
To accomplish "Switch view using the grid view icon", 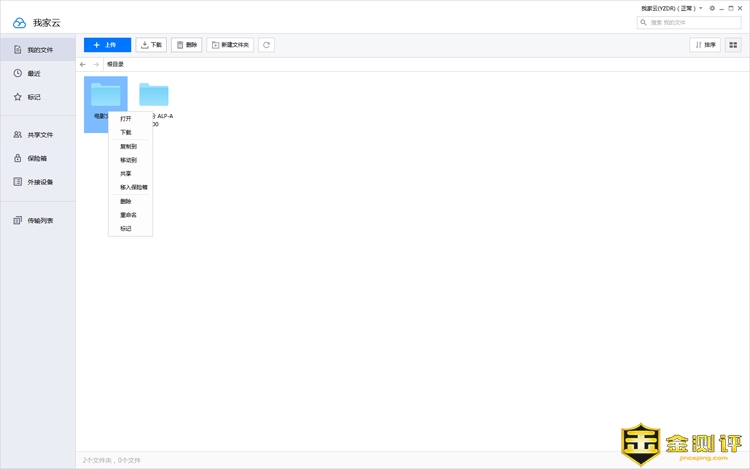I will [x=733, y=45].
